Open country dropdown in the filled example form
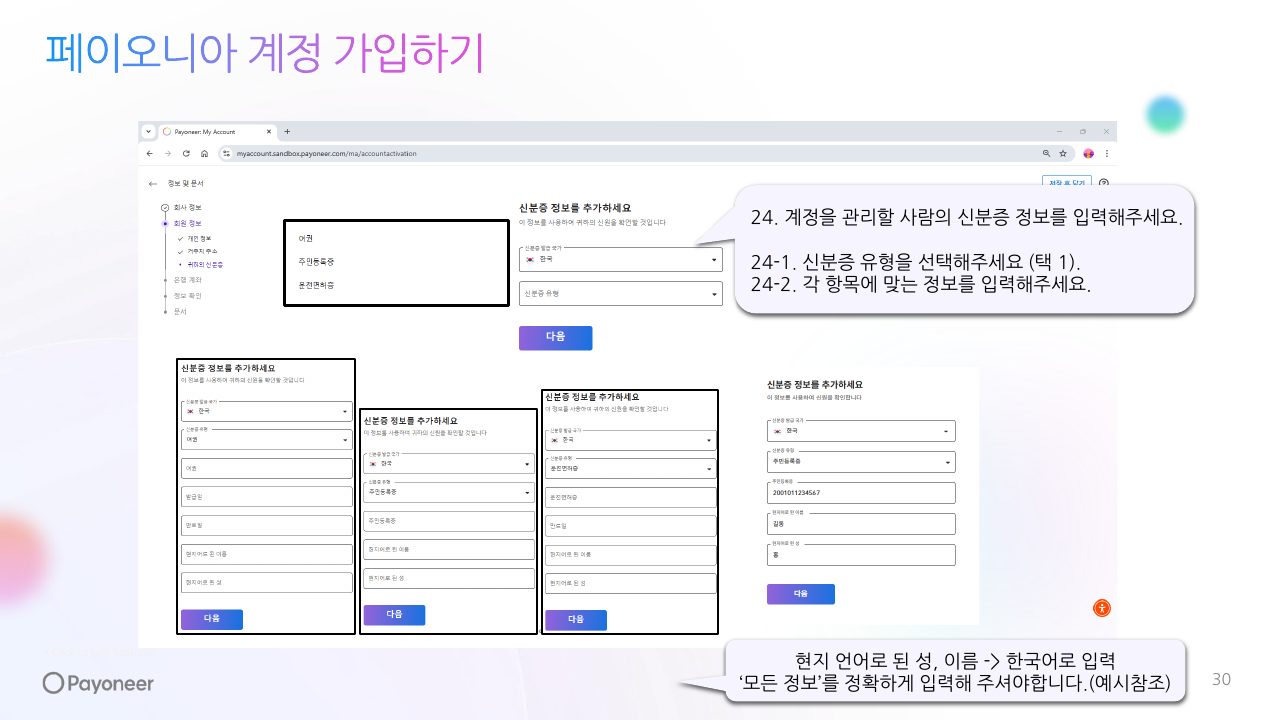This screenshot has width=1280, height=720. click(x=861, y=431)
